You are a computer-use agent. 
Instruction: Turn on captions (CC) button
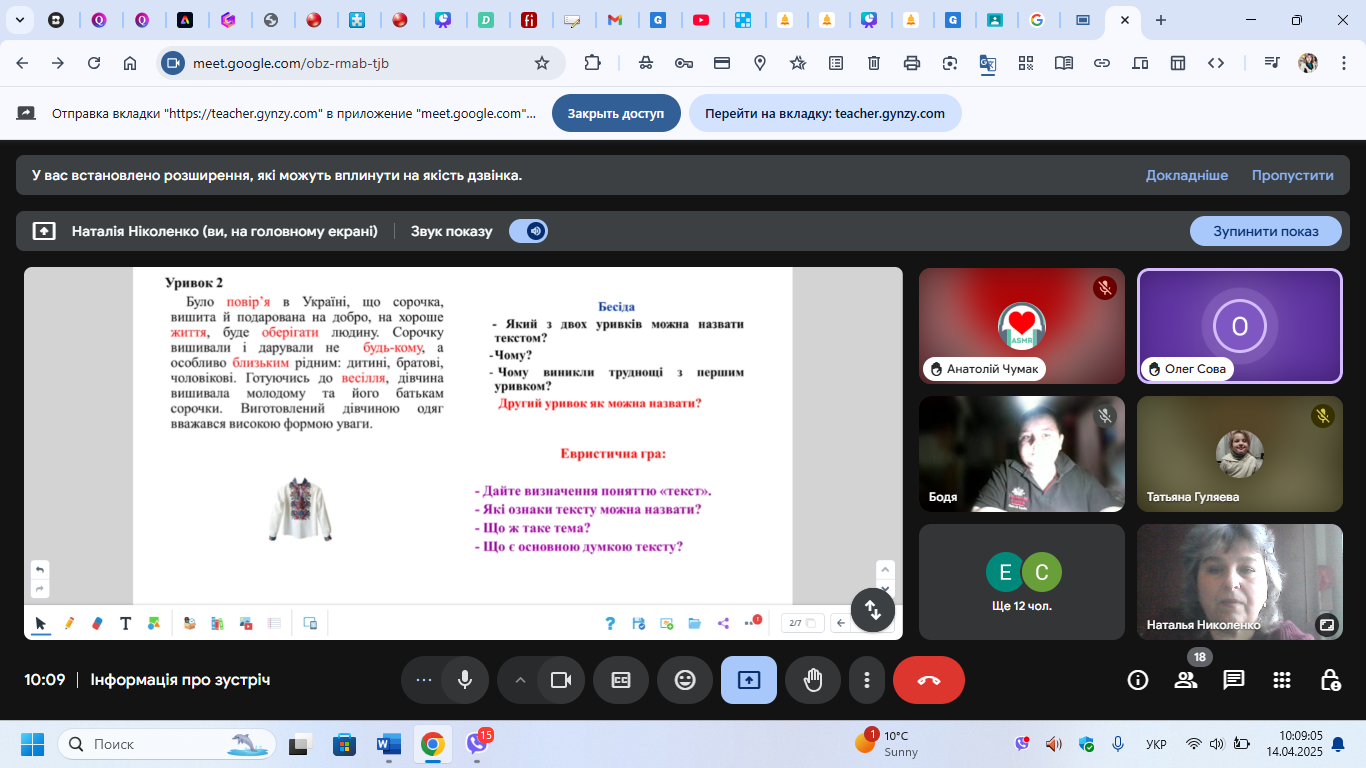pos(621,680)
